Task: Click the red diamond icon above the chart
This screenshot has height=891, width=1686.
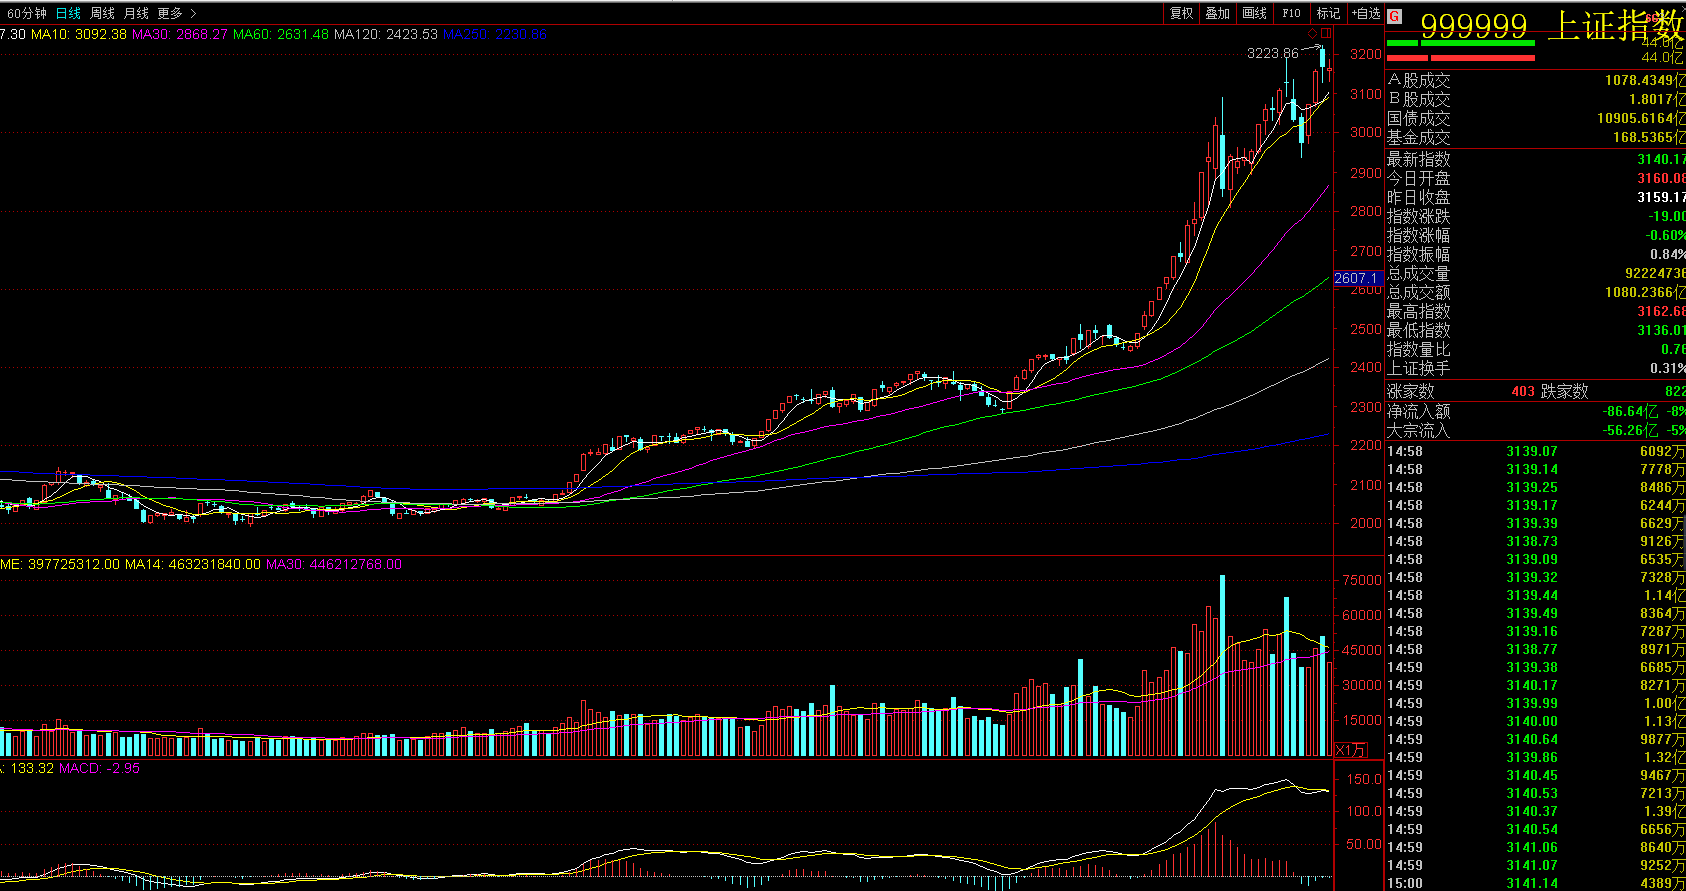Action: point(1312,34)
